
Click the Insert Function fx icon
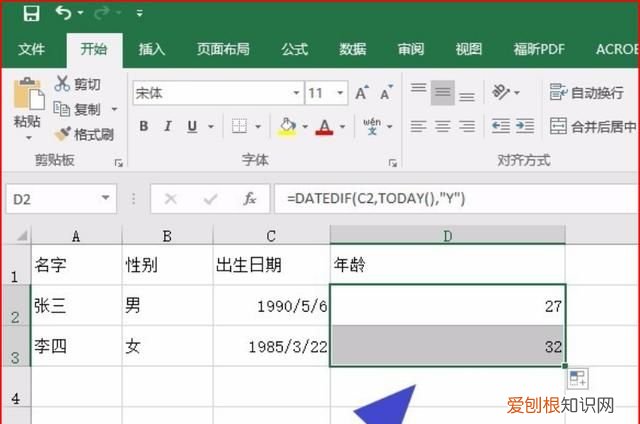(x=249, y=199)
